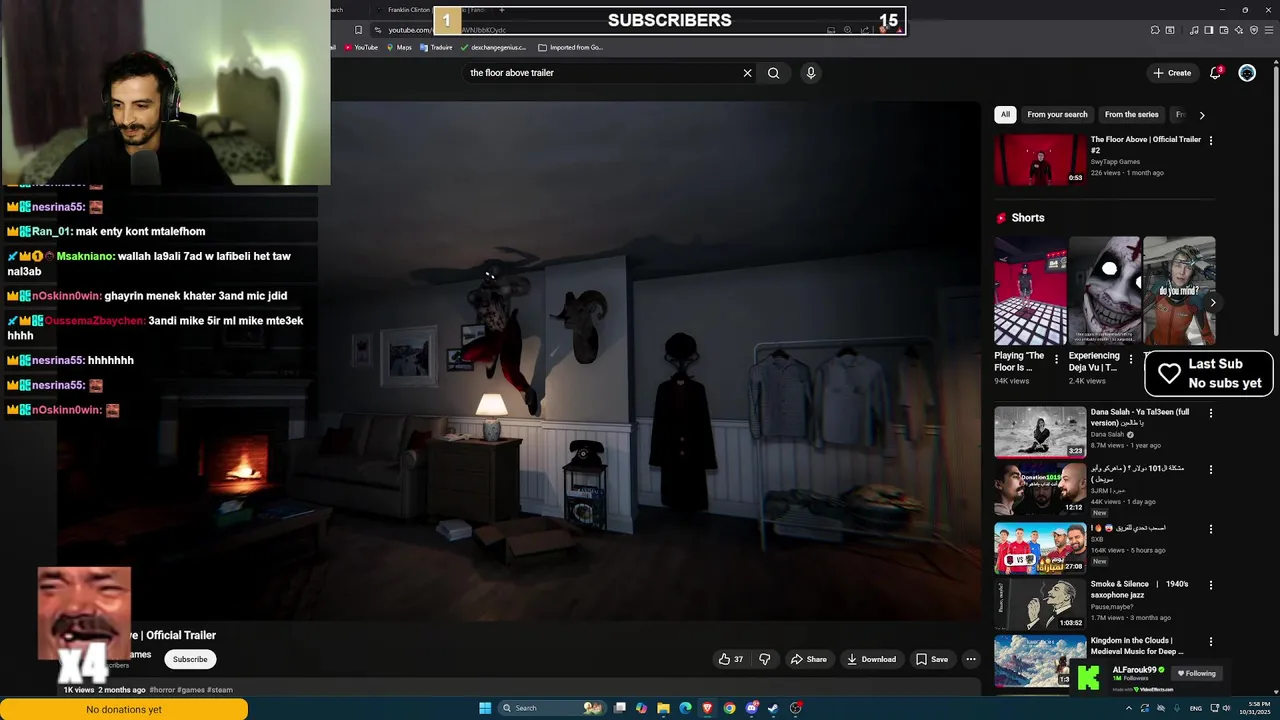Open the Imported from Go... bookmarks folder
Viewport: 1280px width, 720px height.
(570, 47)
